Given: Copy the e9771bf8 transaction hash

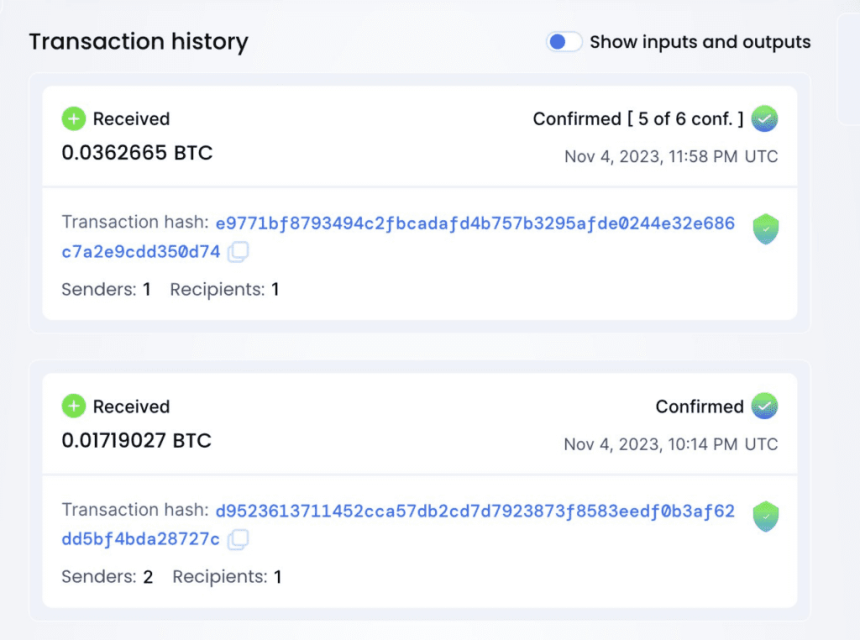Looking at the screenshot, I should point(238,252).
